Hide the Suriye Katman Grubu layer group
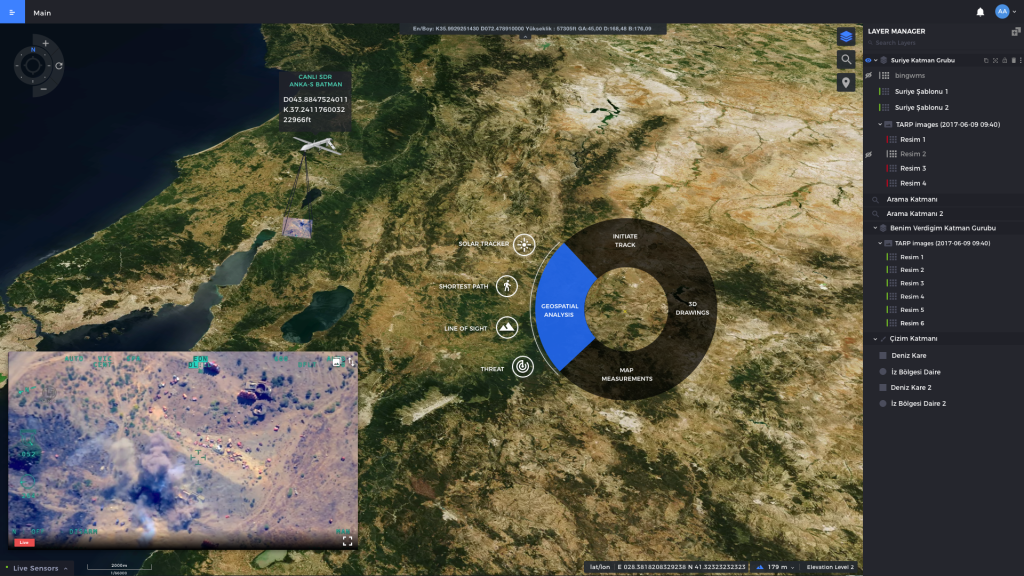The width and height of the screenshot is (1024, 576). 869,60
